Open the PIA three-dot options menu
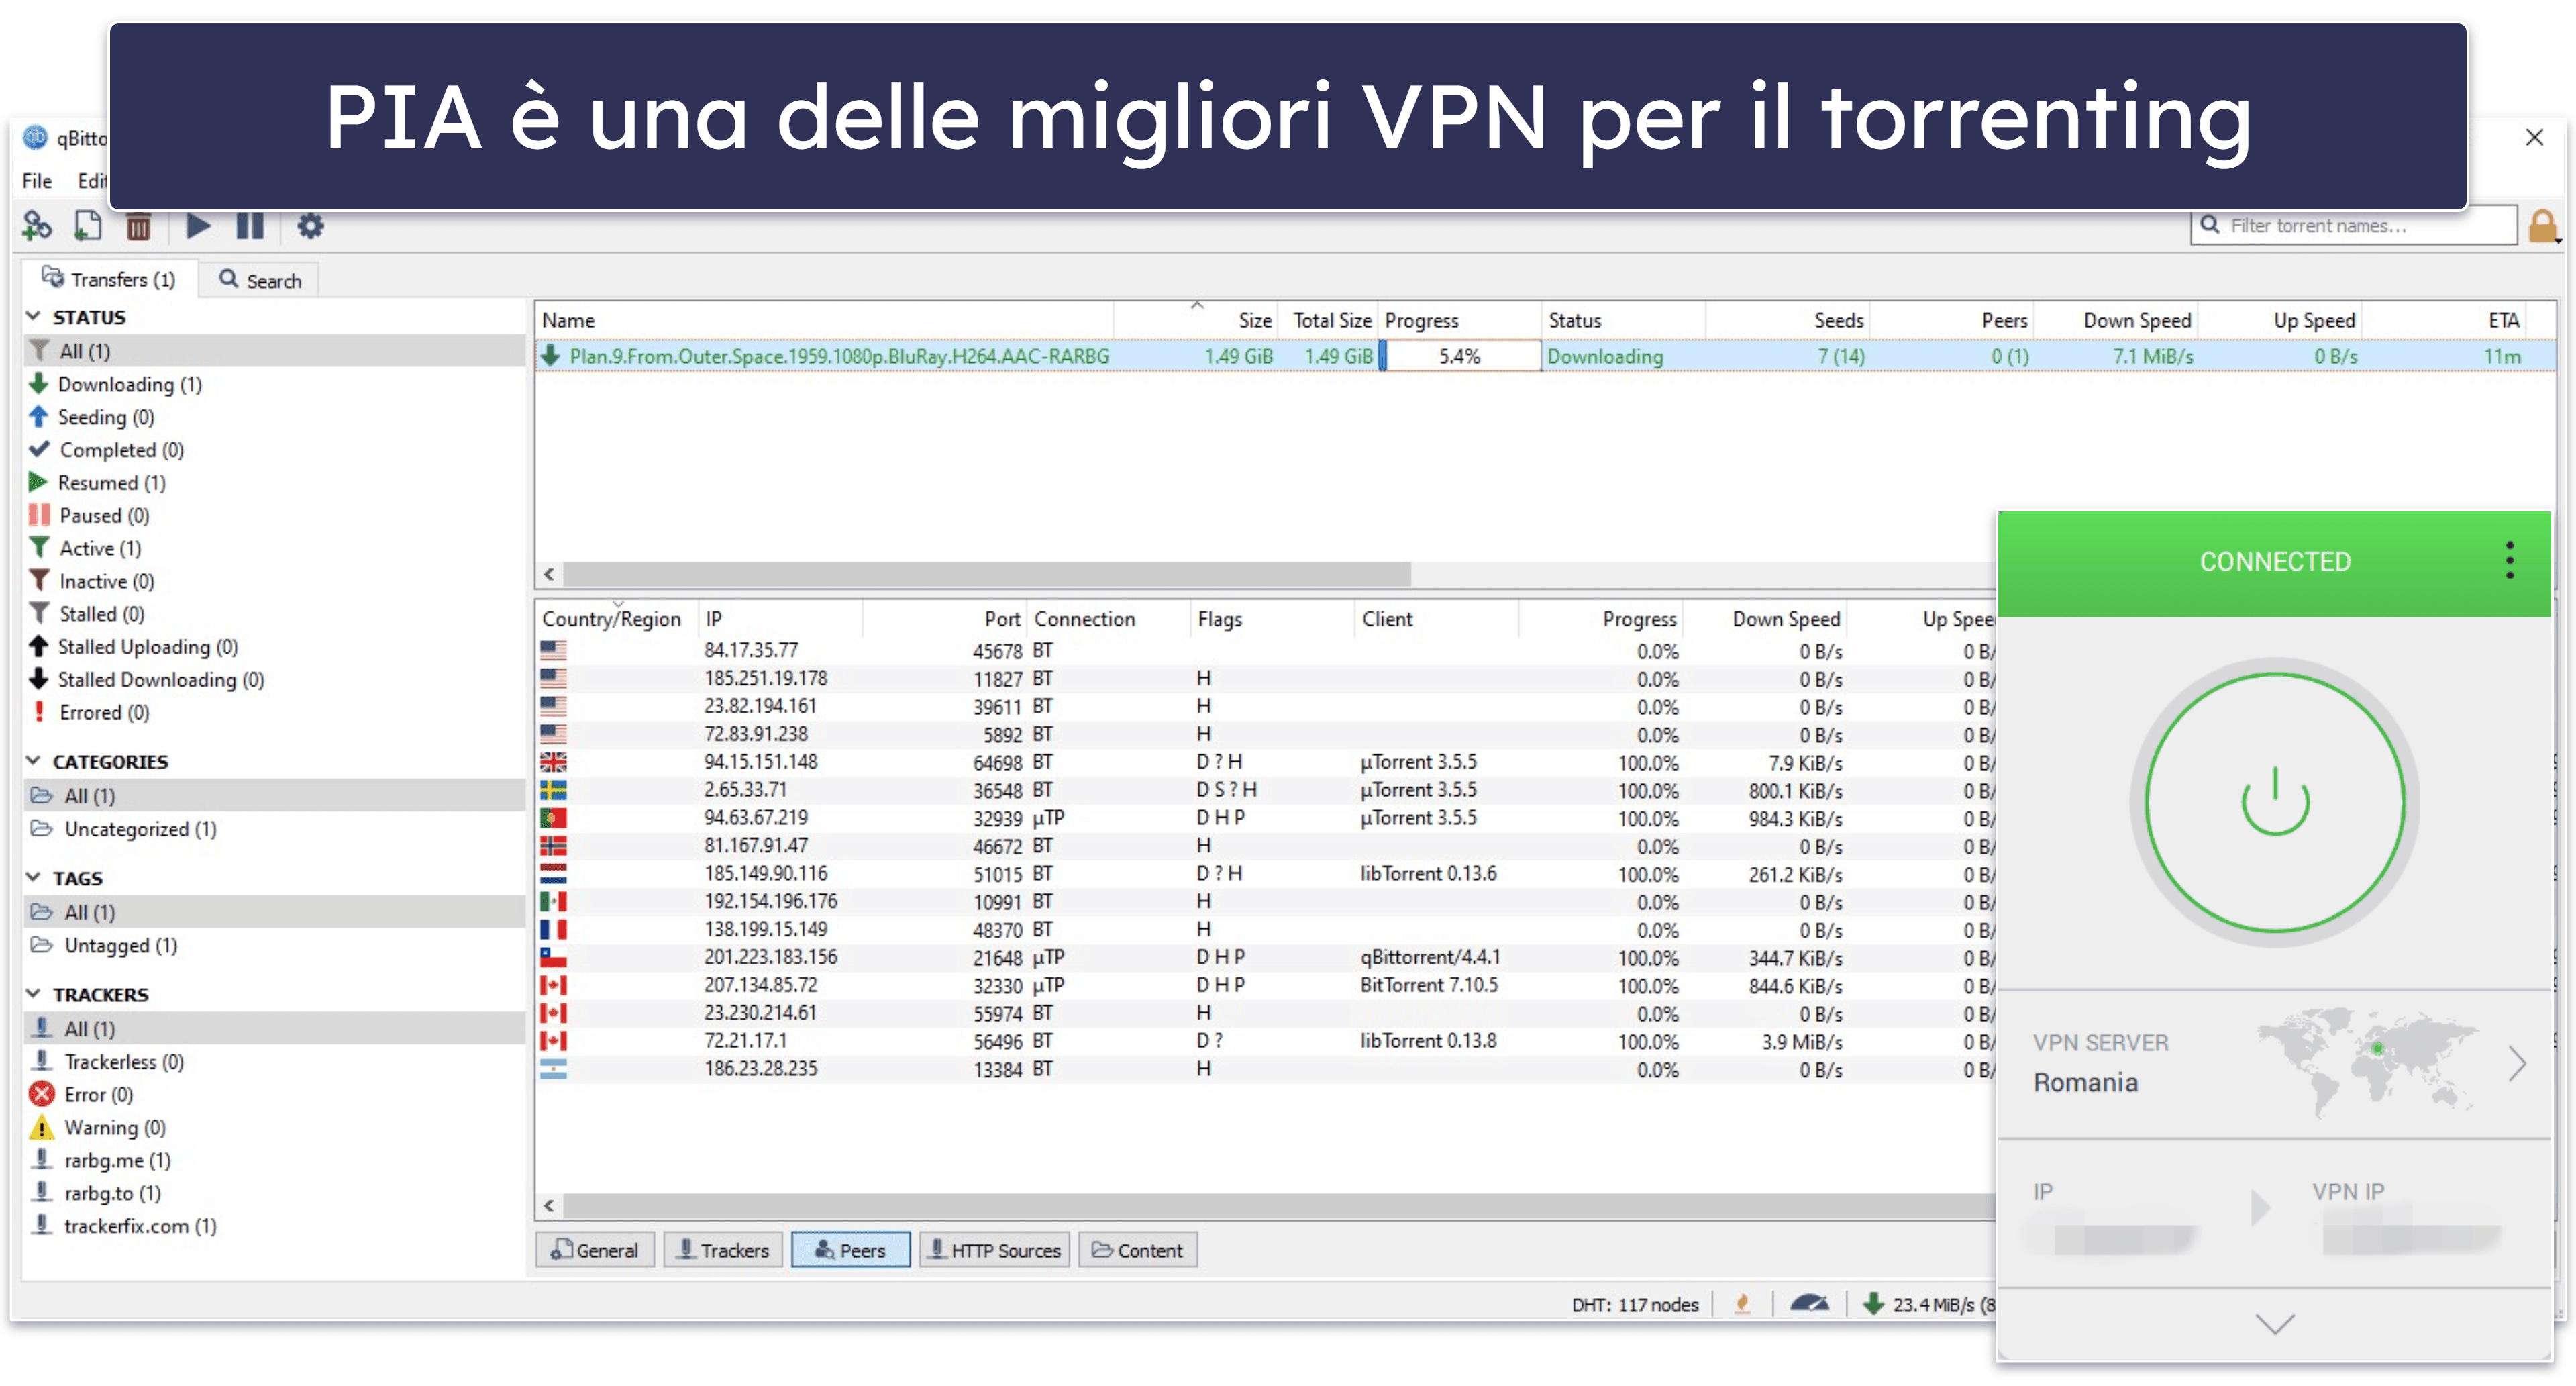 [2510, 561]
